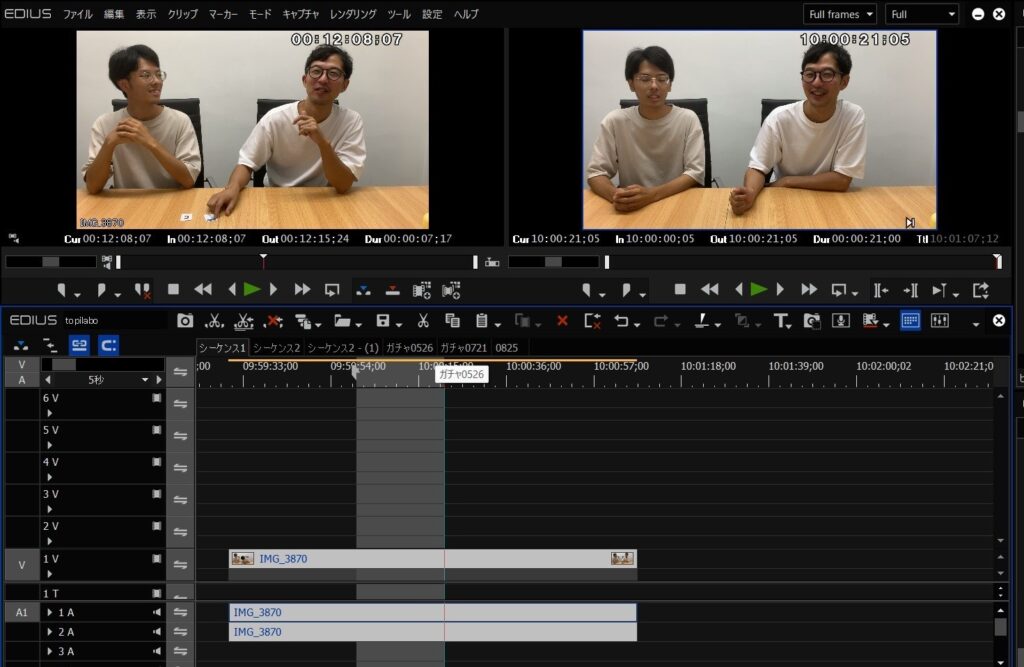Viewport: 1024px width, 667px height.
Task: Open the ファイル menu
Action: (x=78, y=14)
